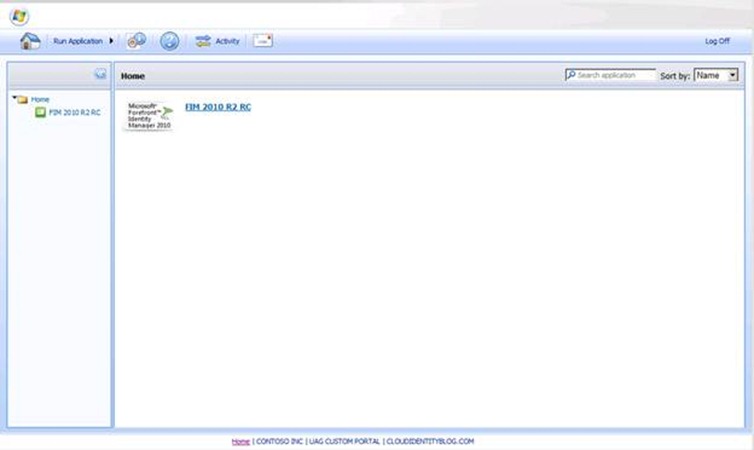Click the credentials management disc icon

tap(137, 41)
